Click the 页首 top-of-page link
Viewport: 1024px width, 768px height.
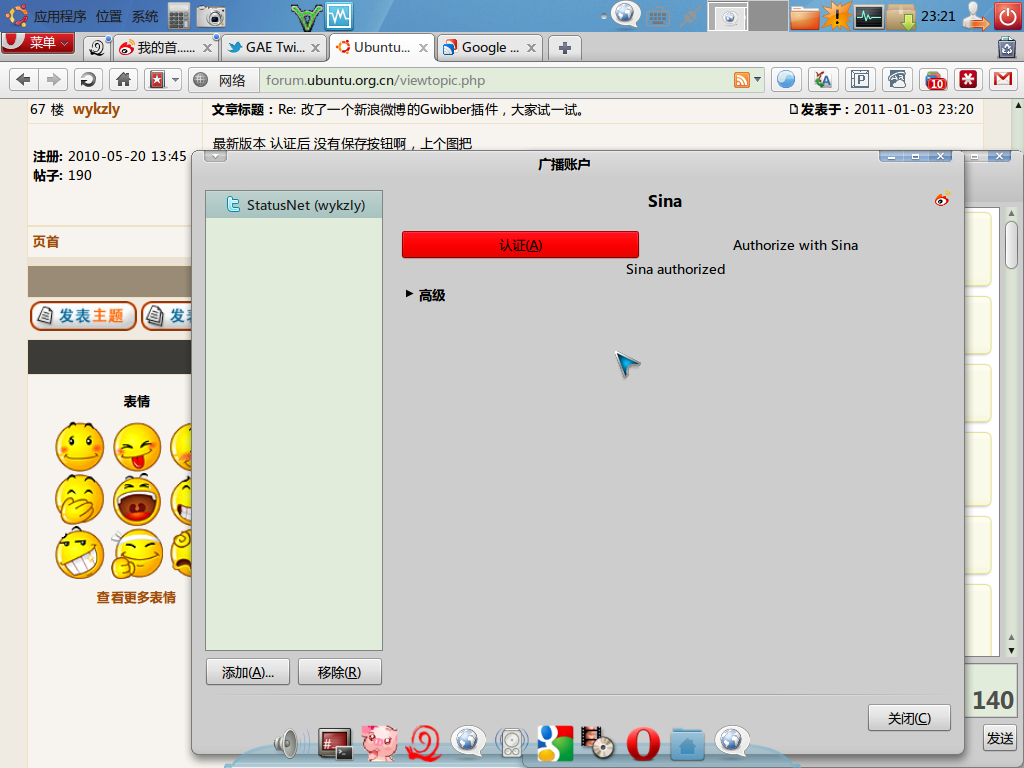click(x=46, y=242)
